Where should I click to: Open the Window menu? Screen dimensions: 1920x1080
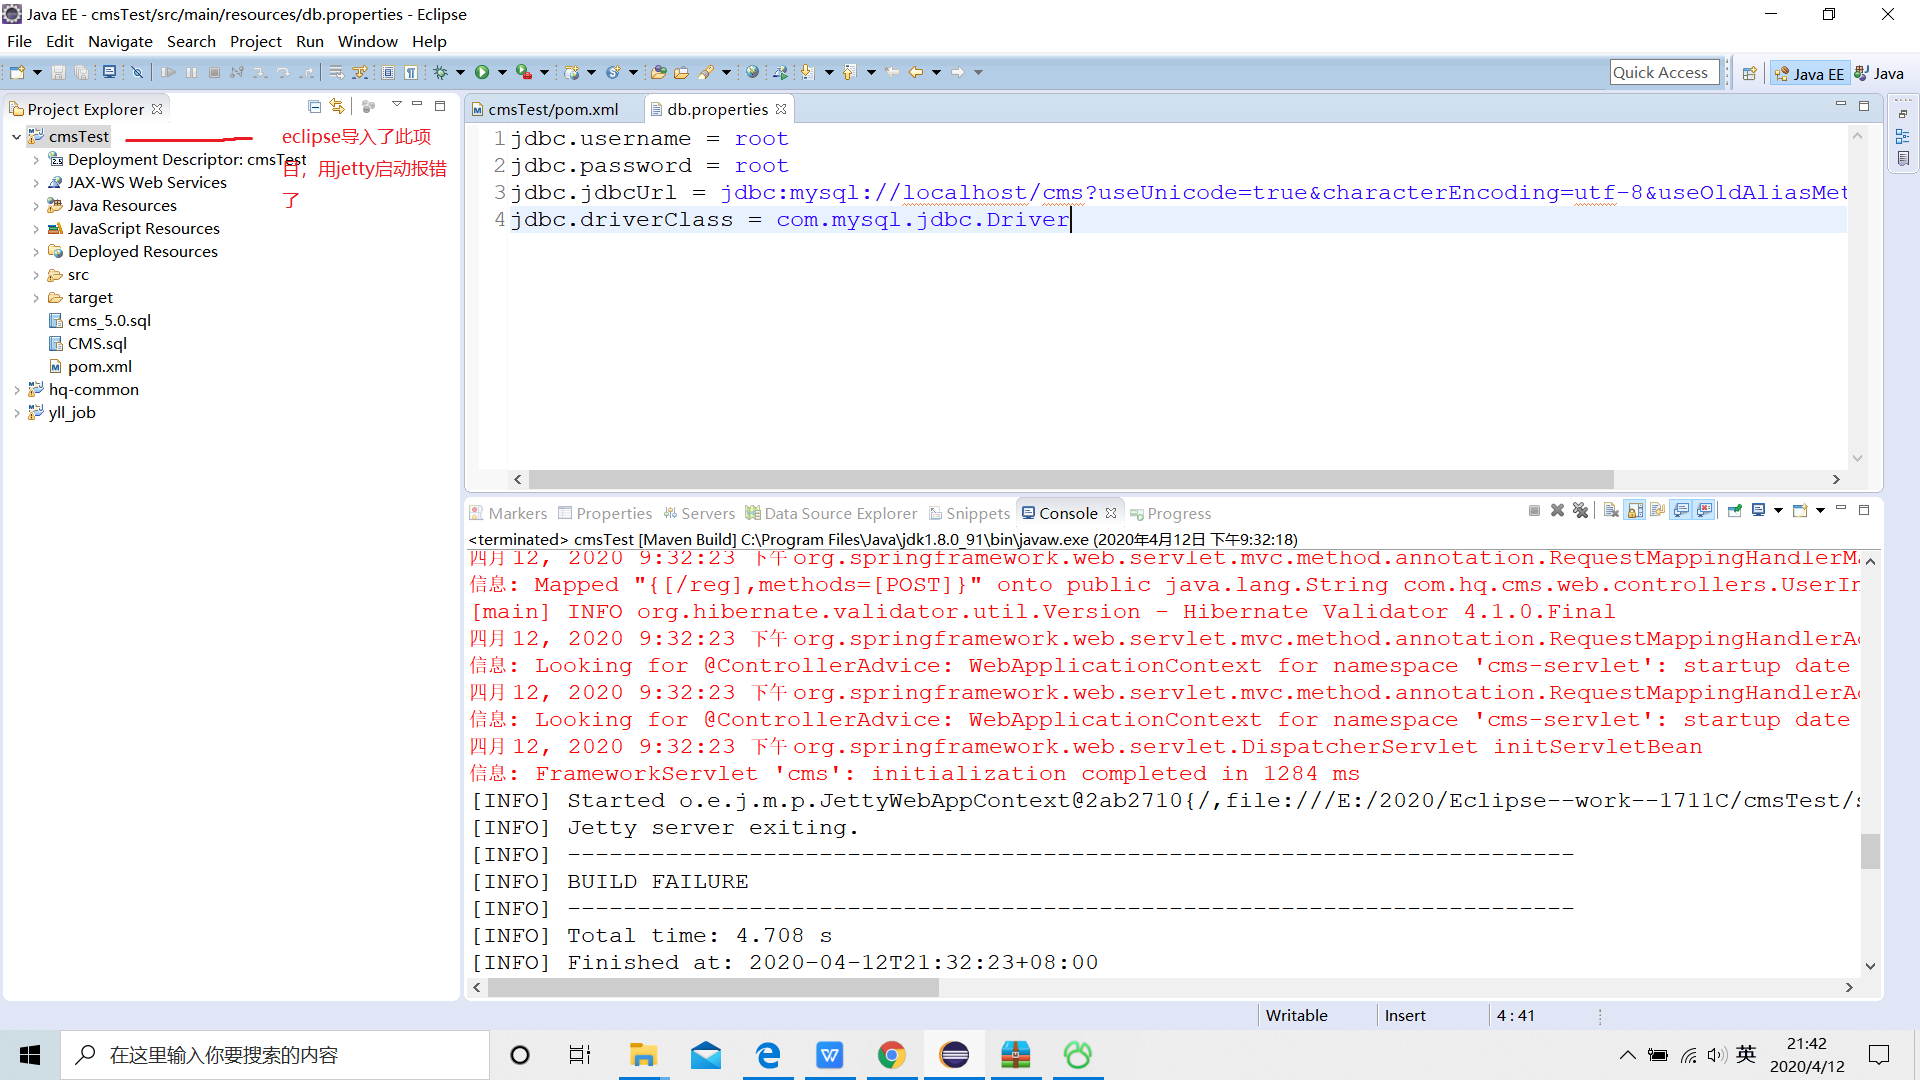pyautogui.click(x=367, y=41)
